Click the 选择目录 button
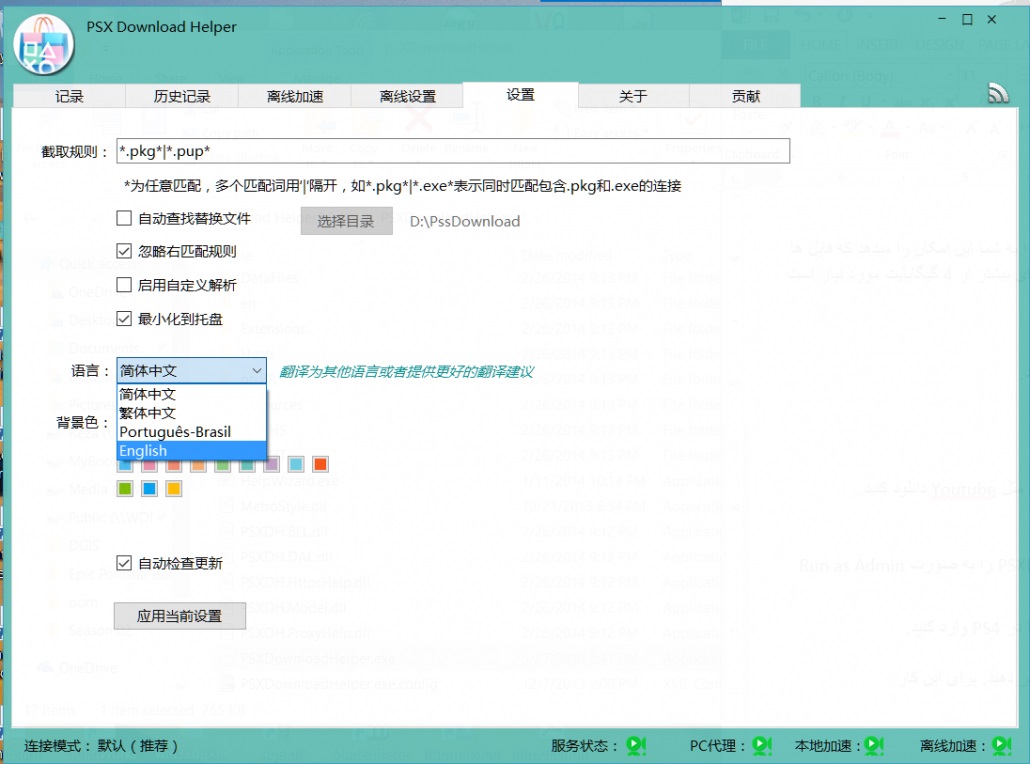This screenshot has height=764, width=1030. click(346, 221)
